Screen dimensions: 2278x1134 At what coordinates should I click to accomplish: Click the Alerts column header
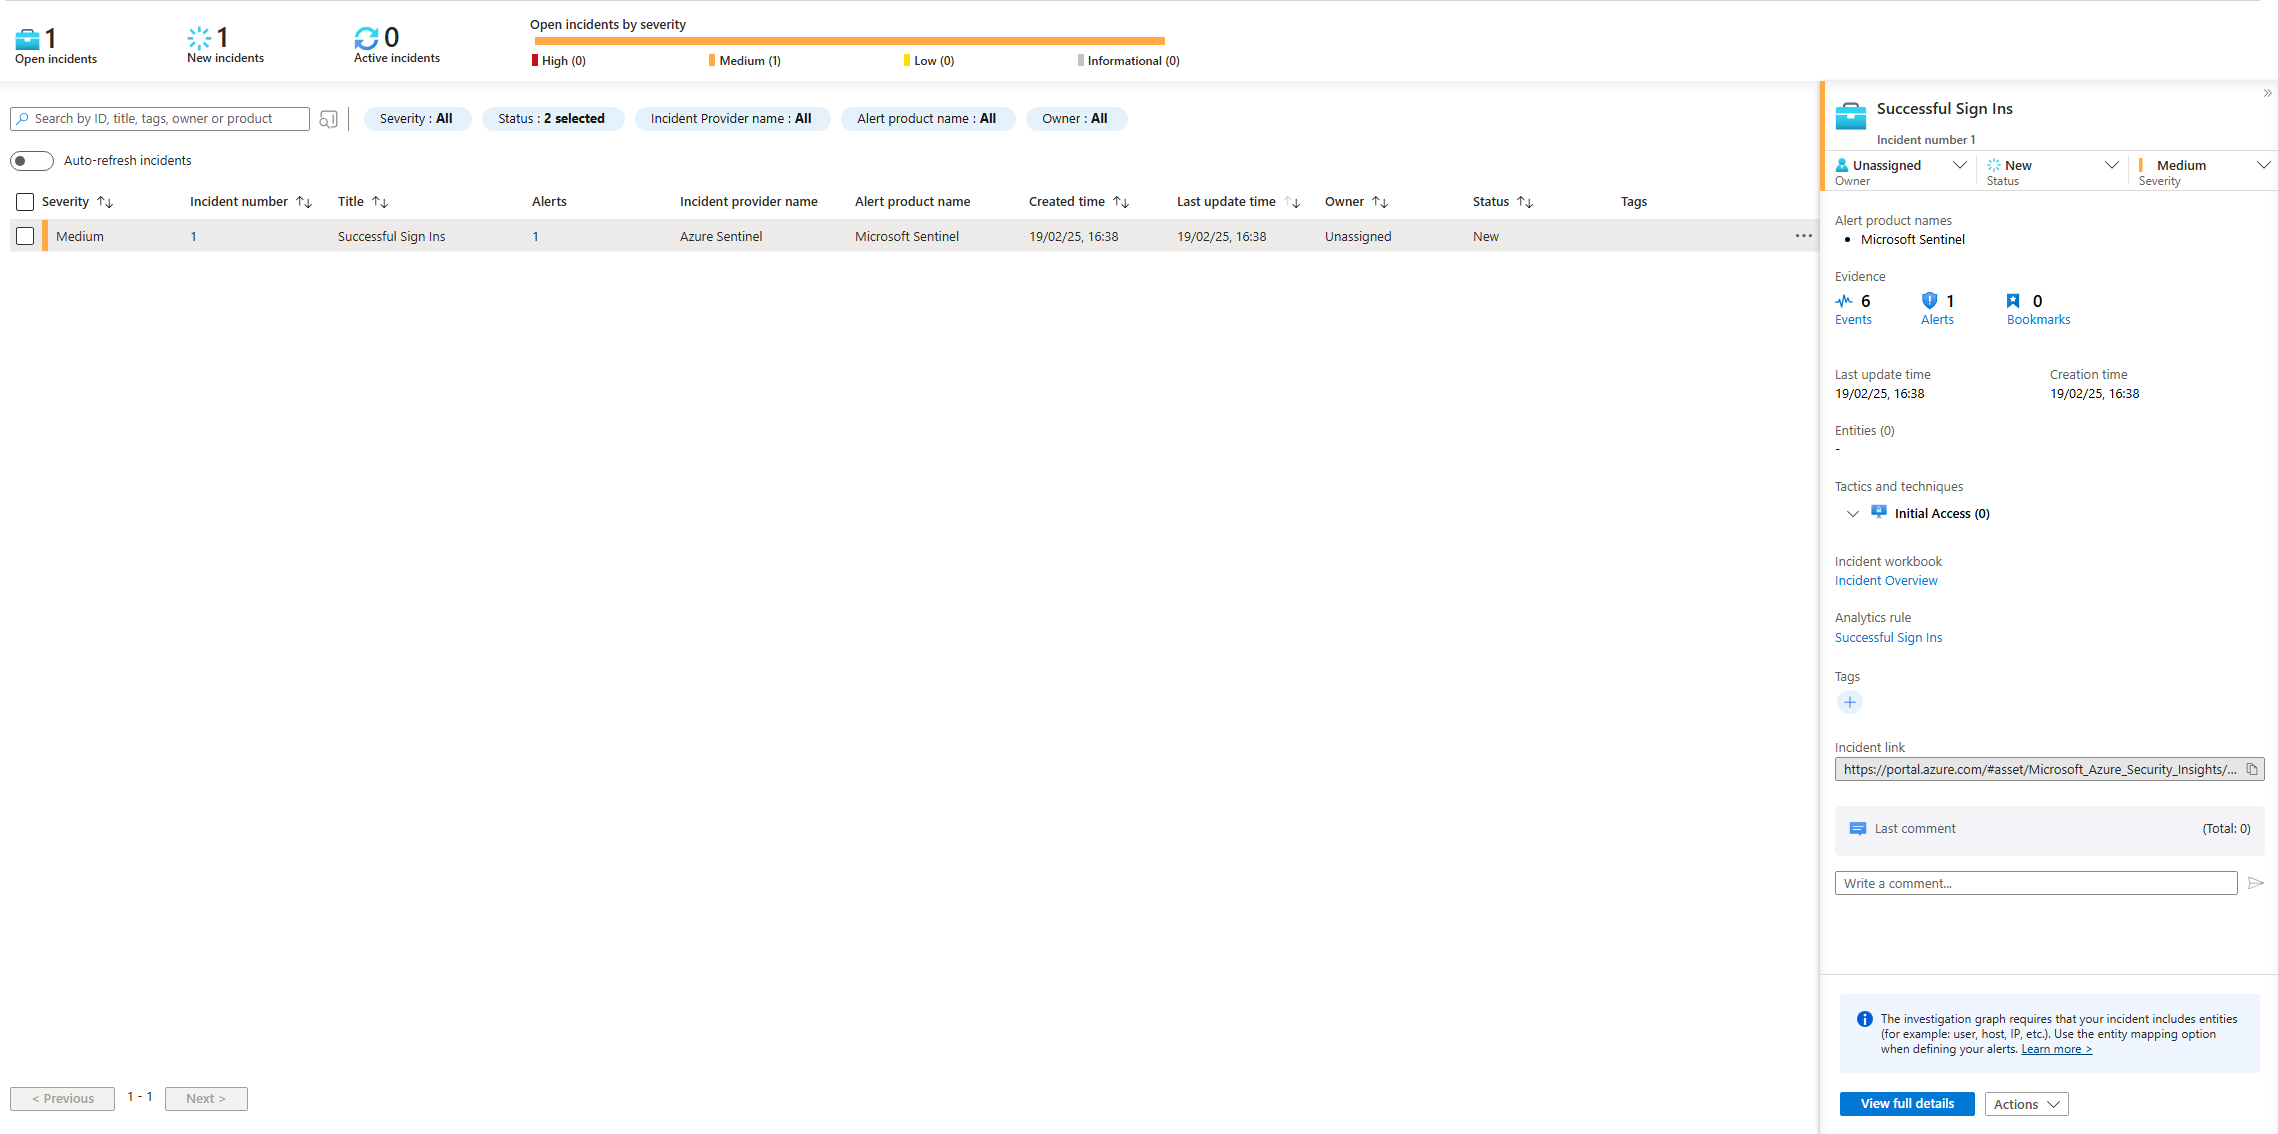549,202
